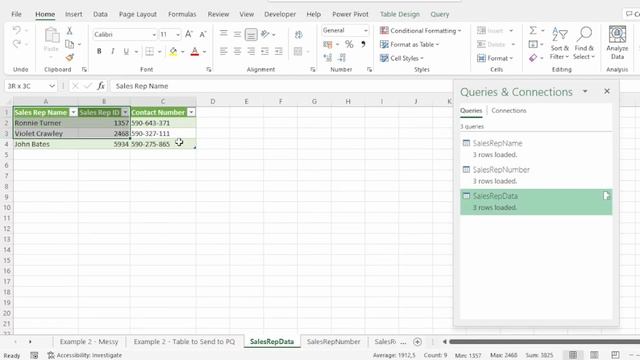Open the Name Box dropdown arrow
The image size is (640, 360).
pos(52,86)
